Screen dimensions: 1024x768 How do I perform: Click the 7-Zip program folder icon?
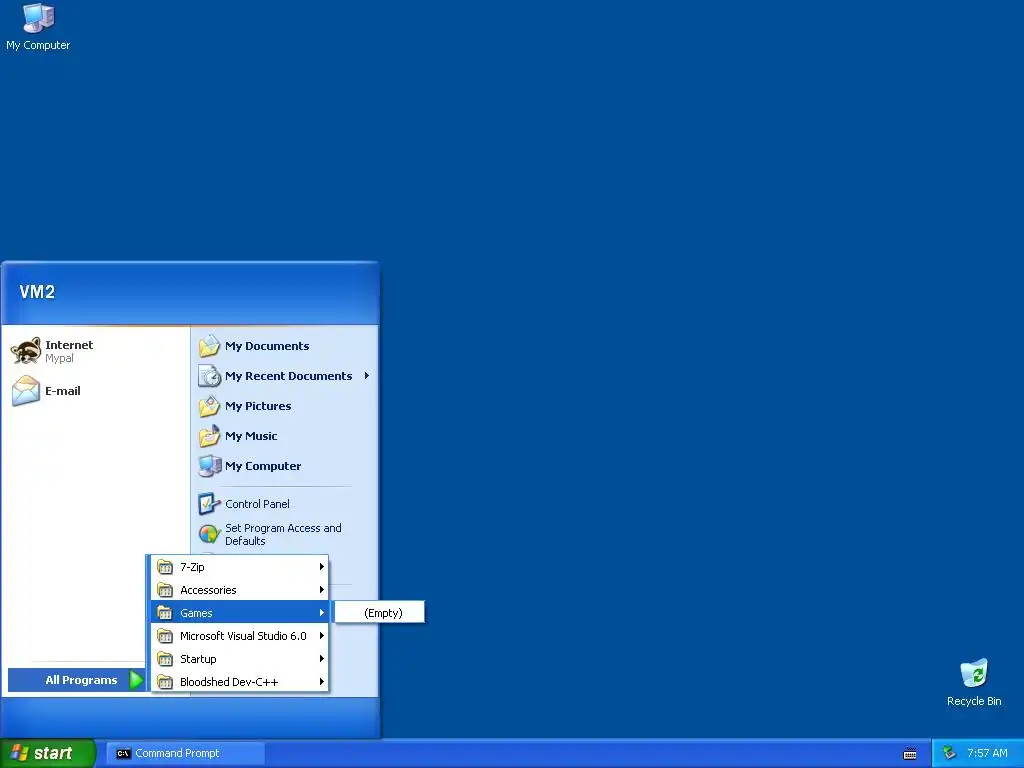(165, 567)
